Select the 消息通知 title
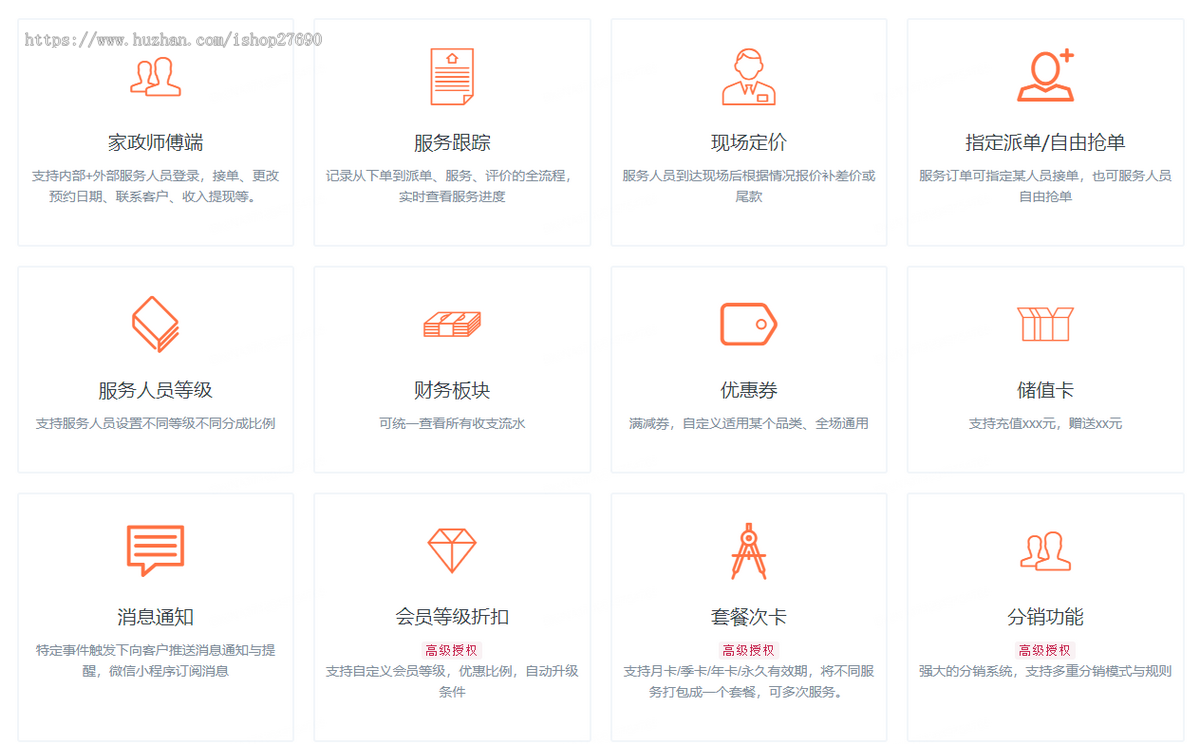 point(156,617)
